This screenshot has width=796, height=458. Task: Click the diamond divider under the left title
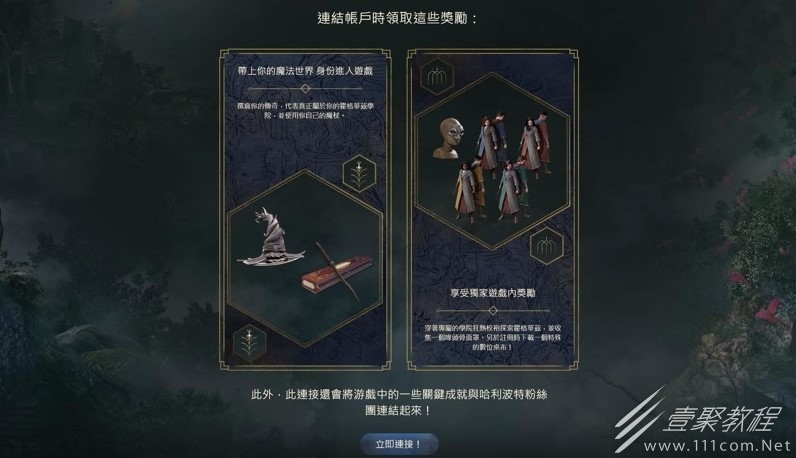[306, 89]
